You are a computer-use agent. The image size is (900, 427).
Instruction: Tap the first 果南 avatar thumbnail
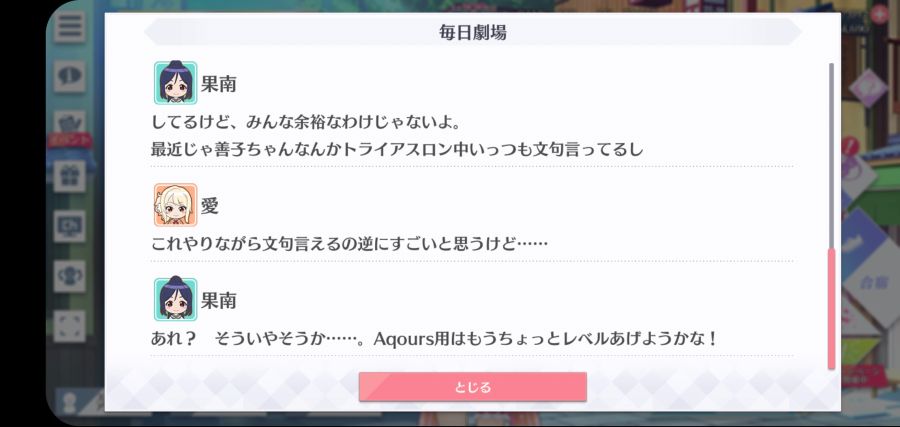(x=175, y=83)
